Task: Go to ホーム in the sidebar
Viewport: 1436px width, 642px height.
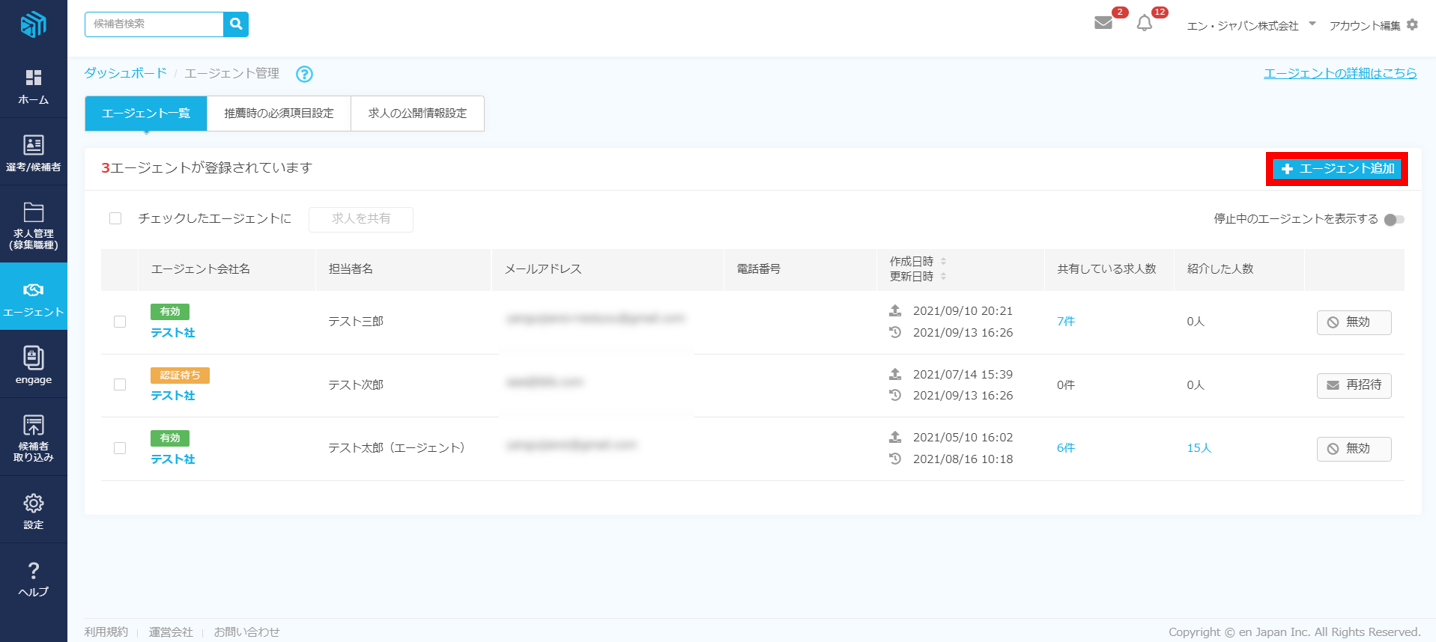Action: coord(33,87)
